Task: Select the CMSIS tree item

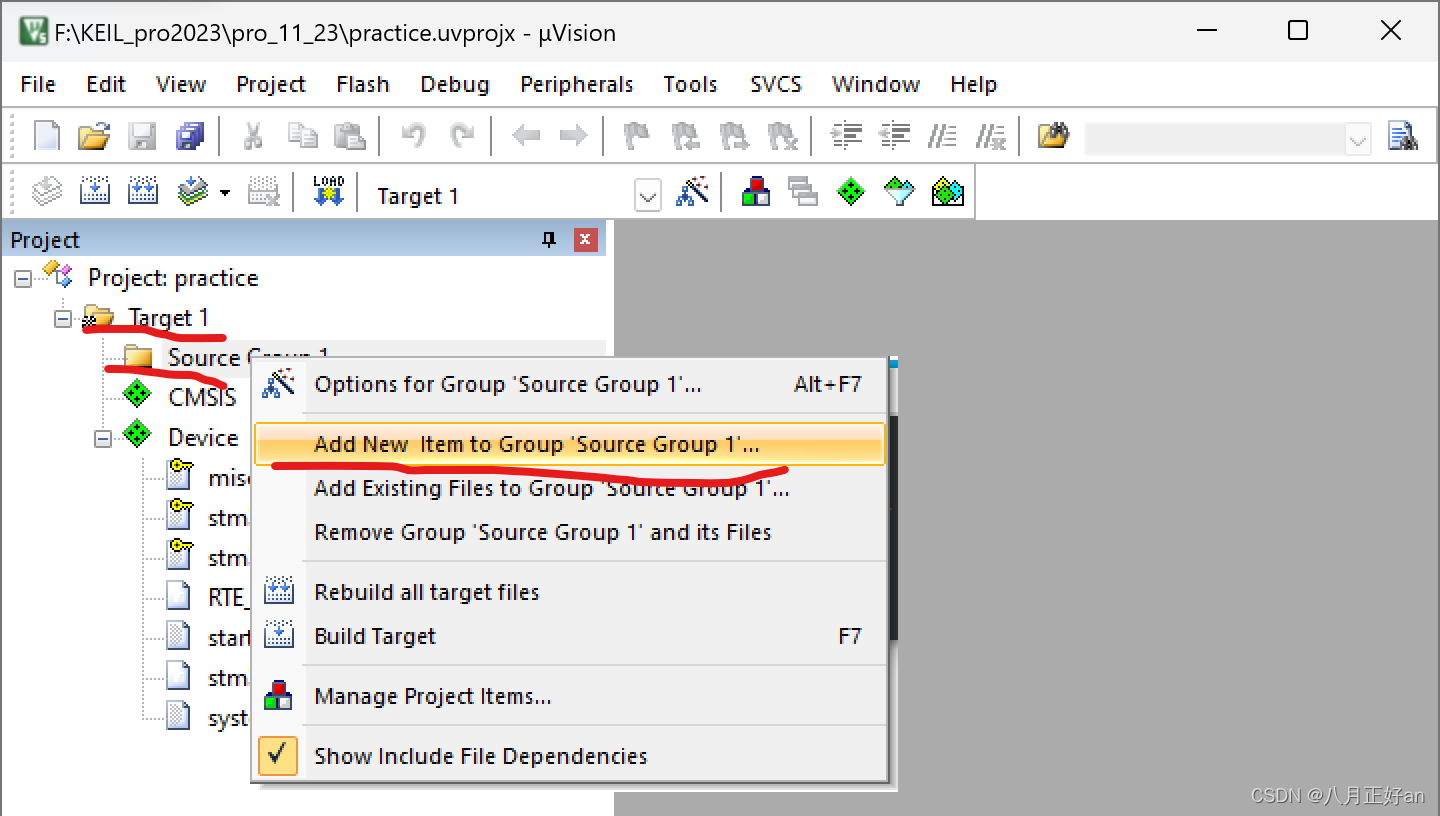Action: (x=202, y=398)
